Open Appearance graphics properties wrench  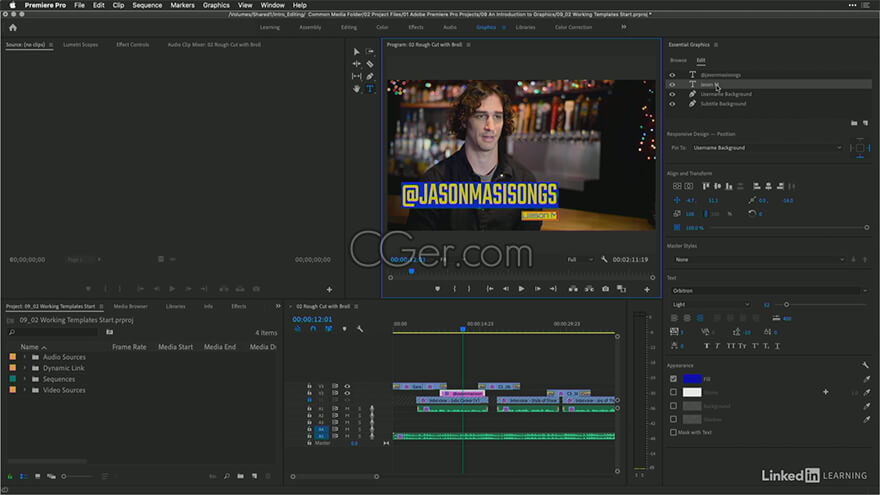click(x=865, y=365)
